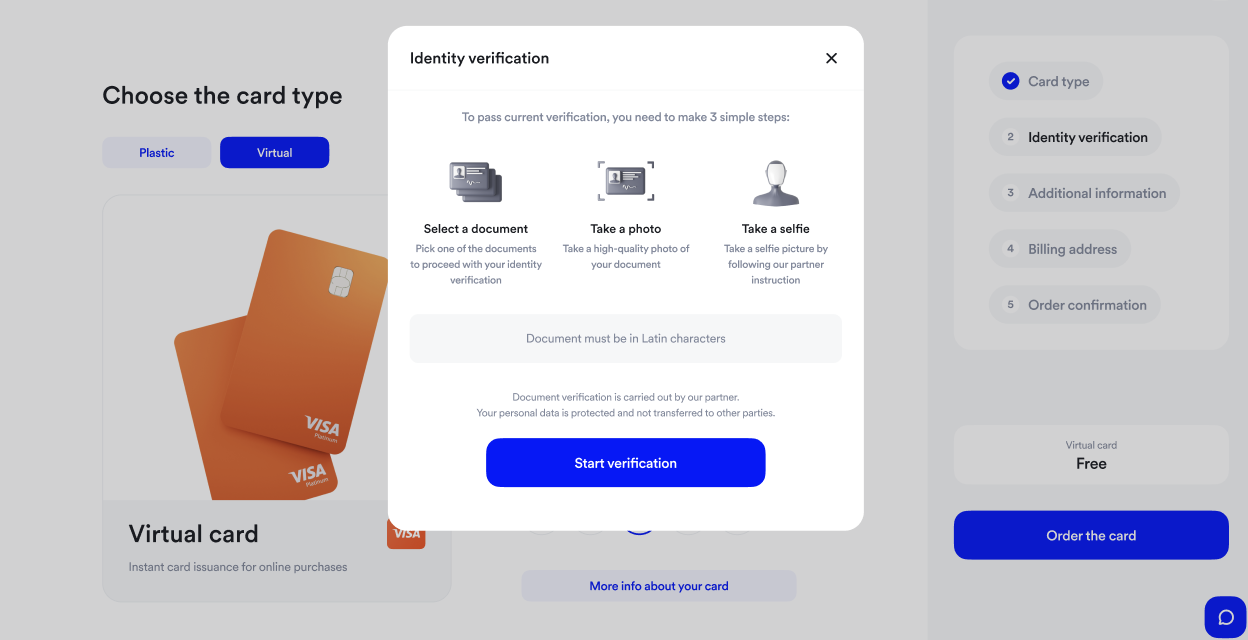Viewport: 1248px width, 640px height.
Task: Switch card type to Plastic
Action: [x=157, y=152]
